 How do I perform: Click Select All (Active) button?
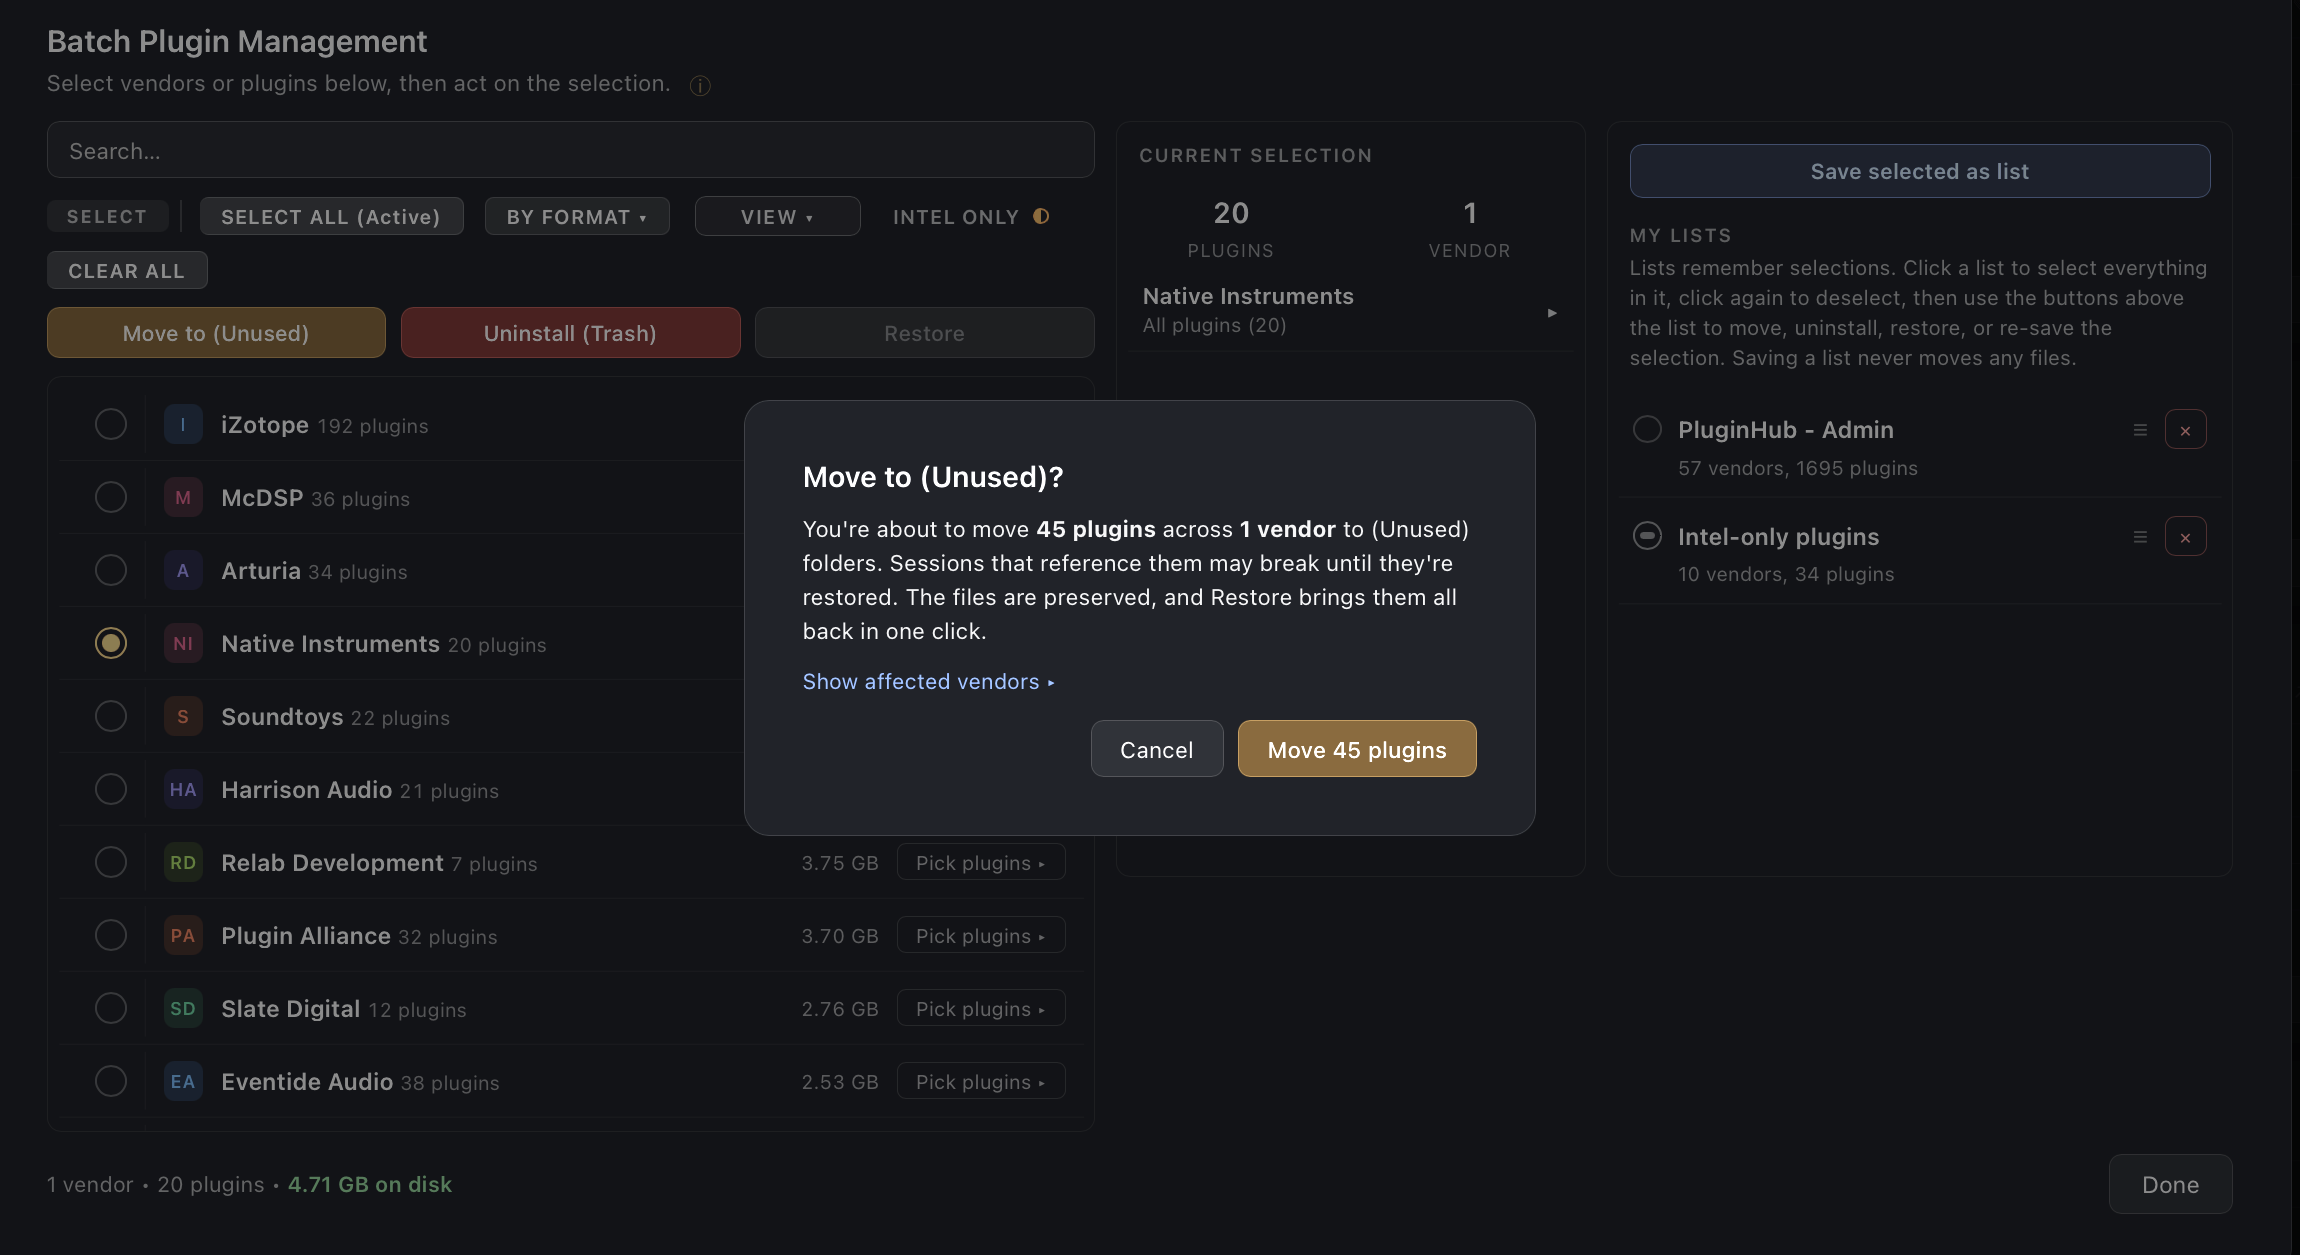[x=331, y=216]
